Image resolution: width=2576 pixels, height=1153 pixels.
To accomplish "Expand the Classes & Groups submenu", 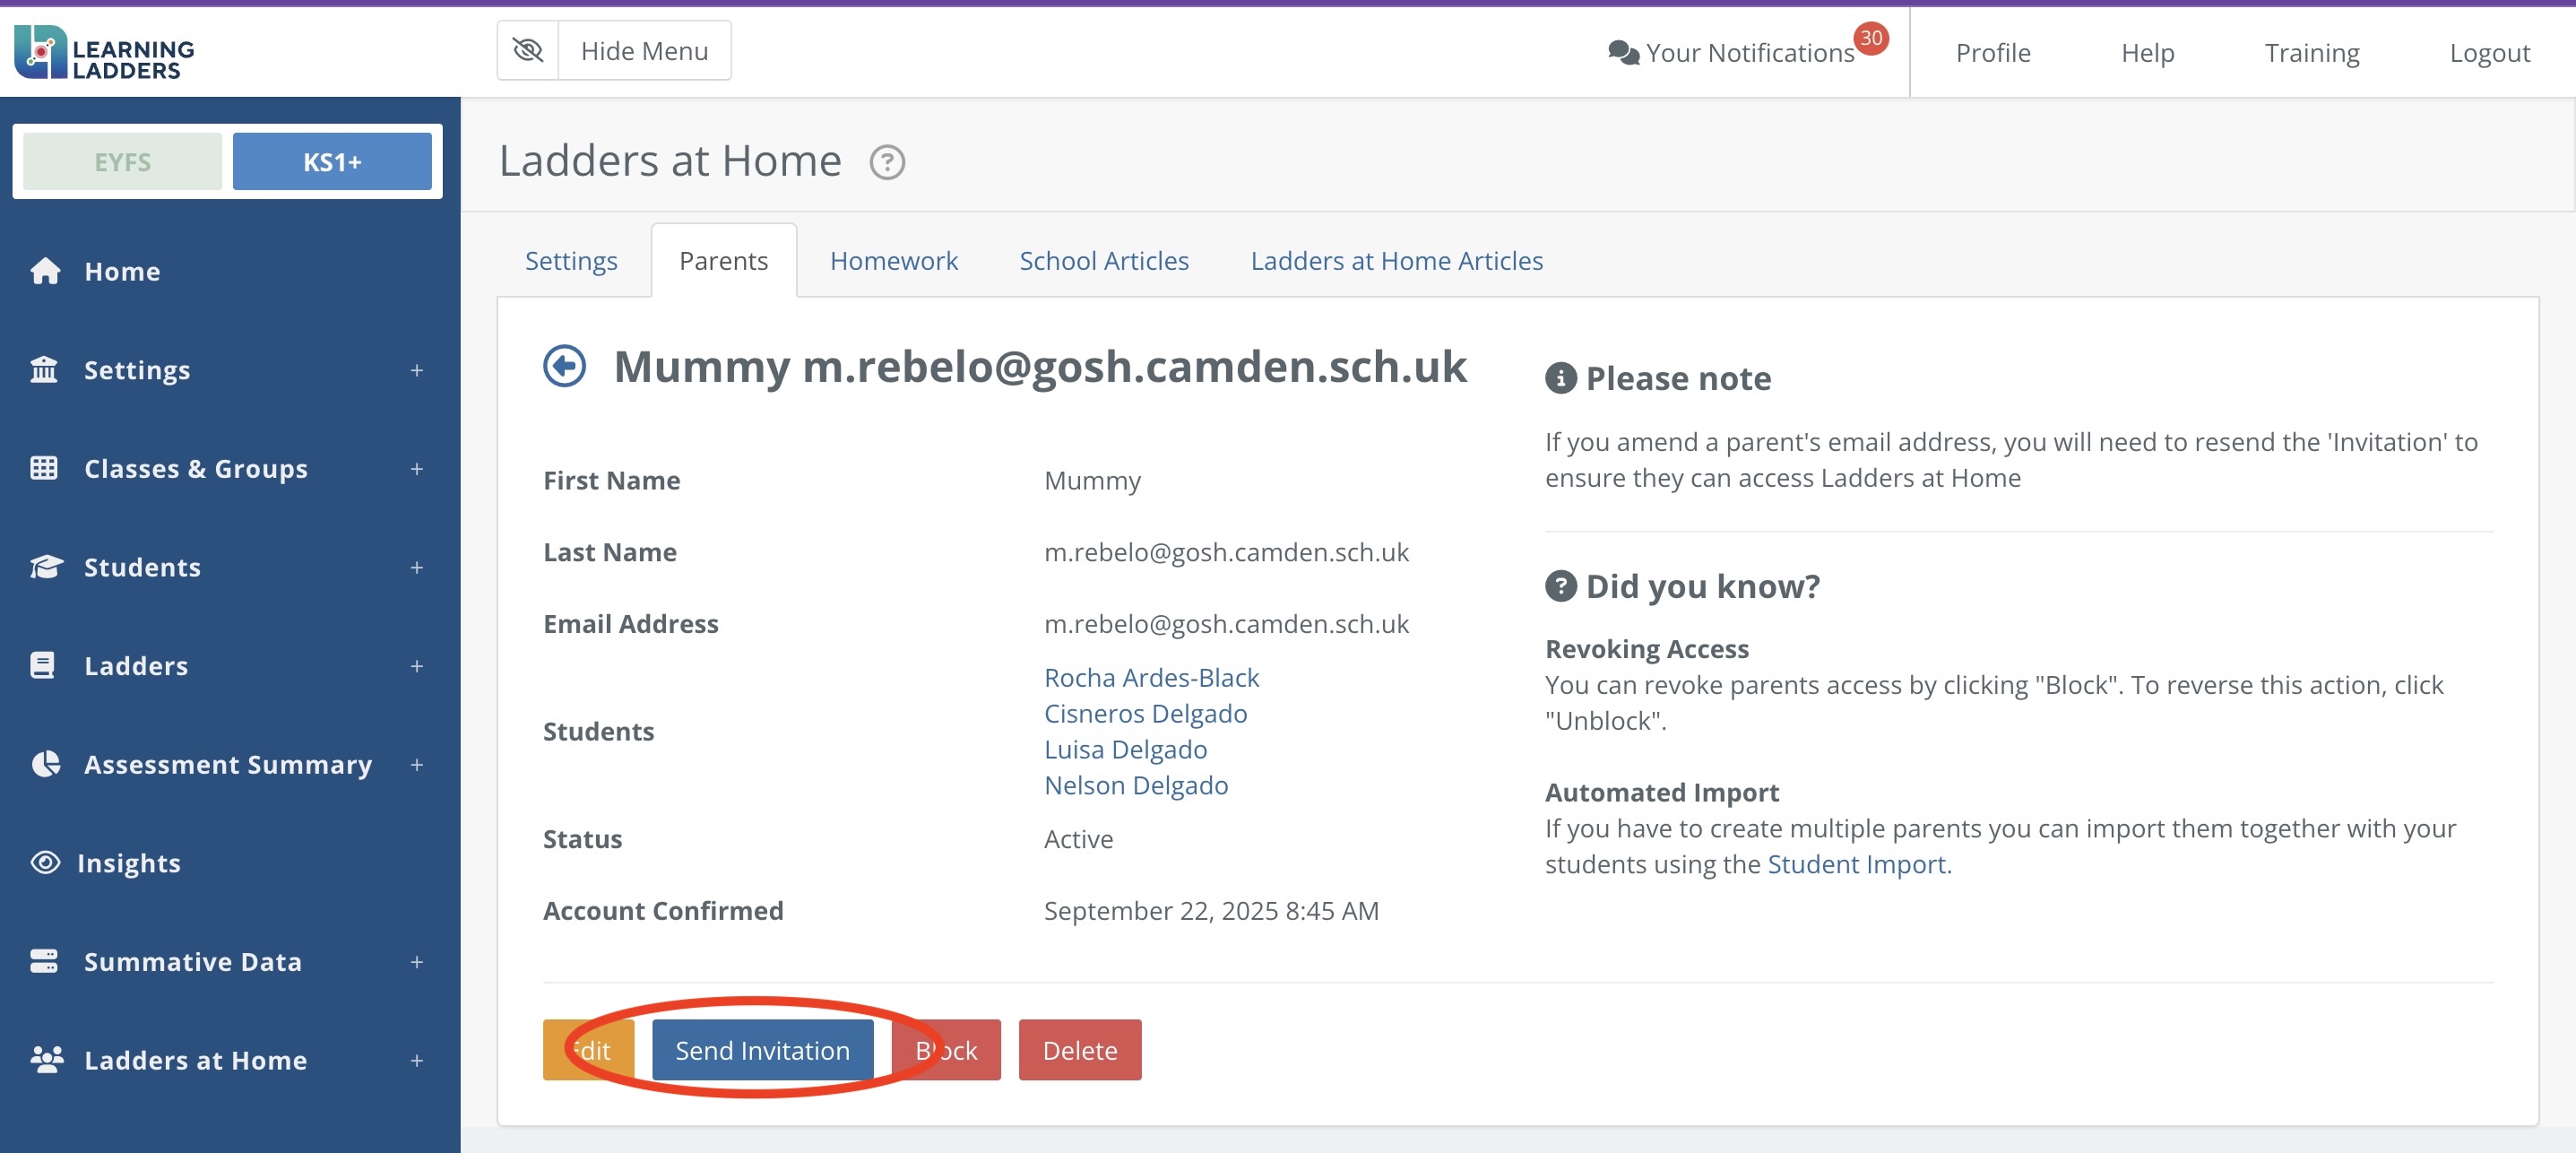I will point(416,469).
